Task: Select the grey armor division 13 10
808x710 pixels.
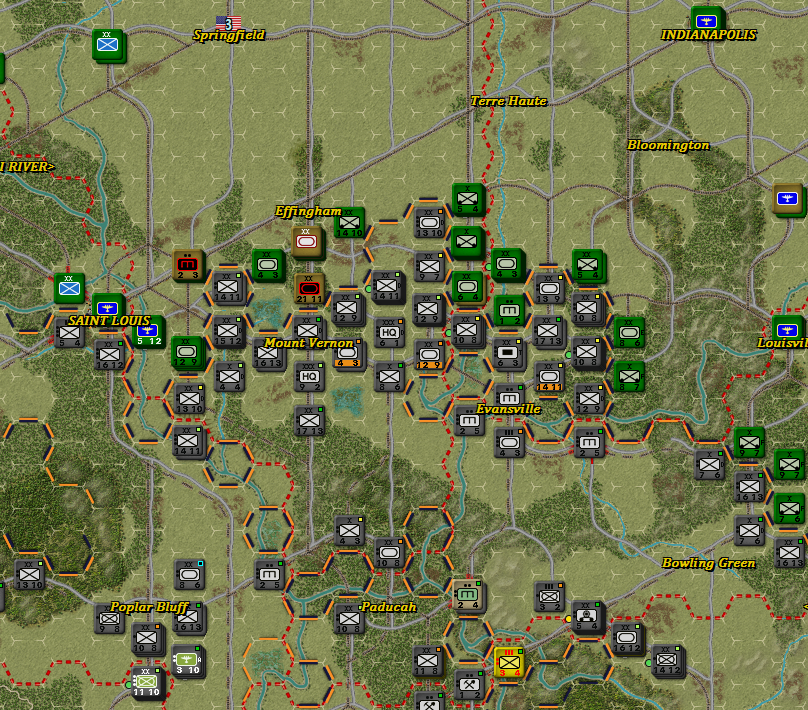Action: click(429, 223)
